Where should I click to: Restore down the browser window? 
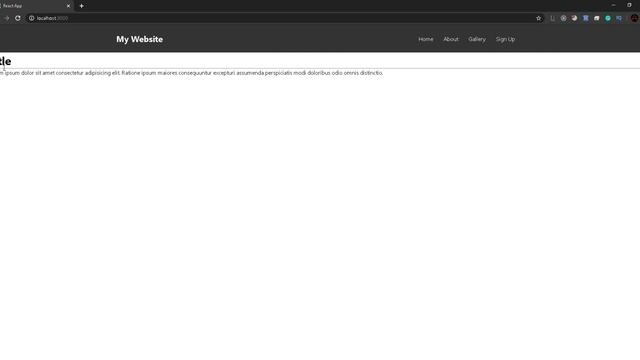(629, 5)
